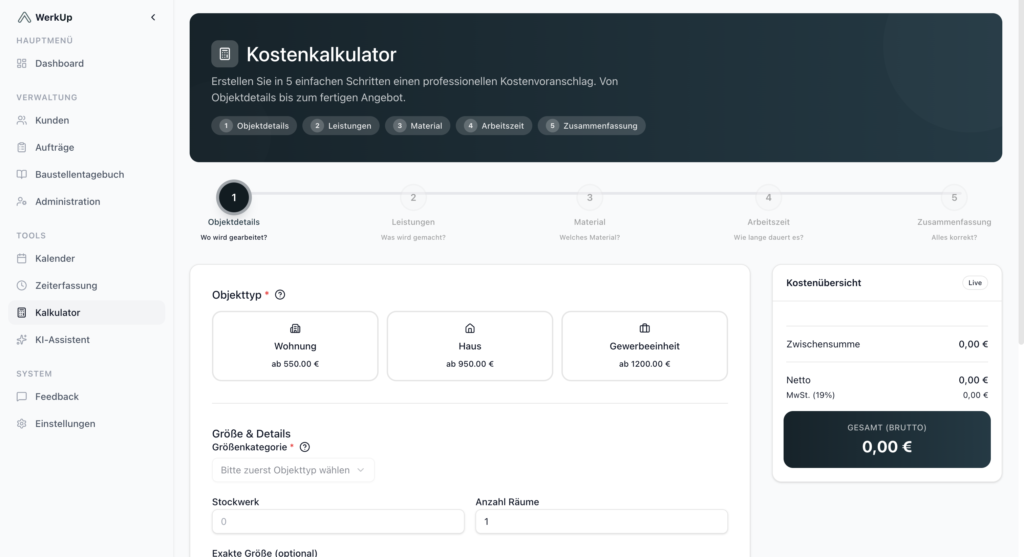Viewport: 1024px width, 557px height.
Task: Select Wohnung as object type
Action: 295,345
